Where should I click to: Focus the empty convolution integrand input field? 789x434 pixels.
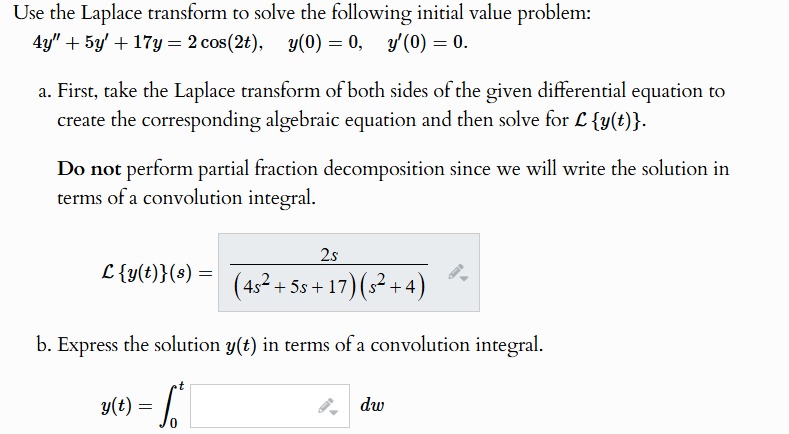coord(270,406)
